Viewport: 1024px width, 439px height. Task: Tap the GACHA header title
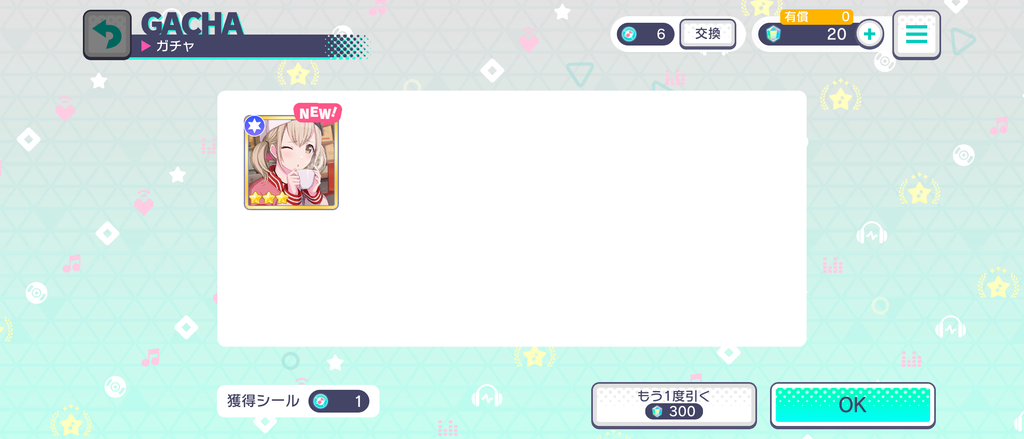click(193, 24)
